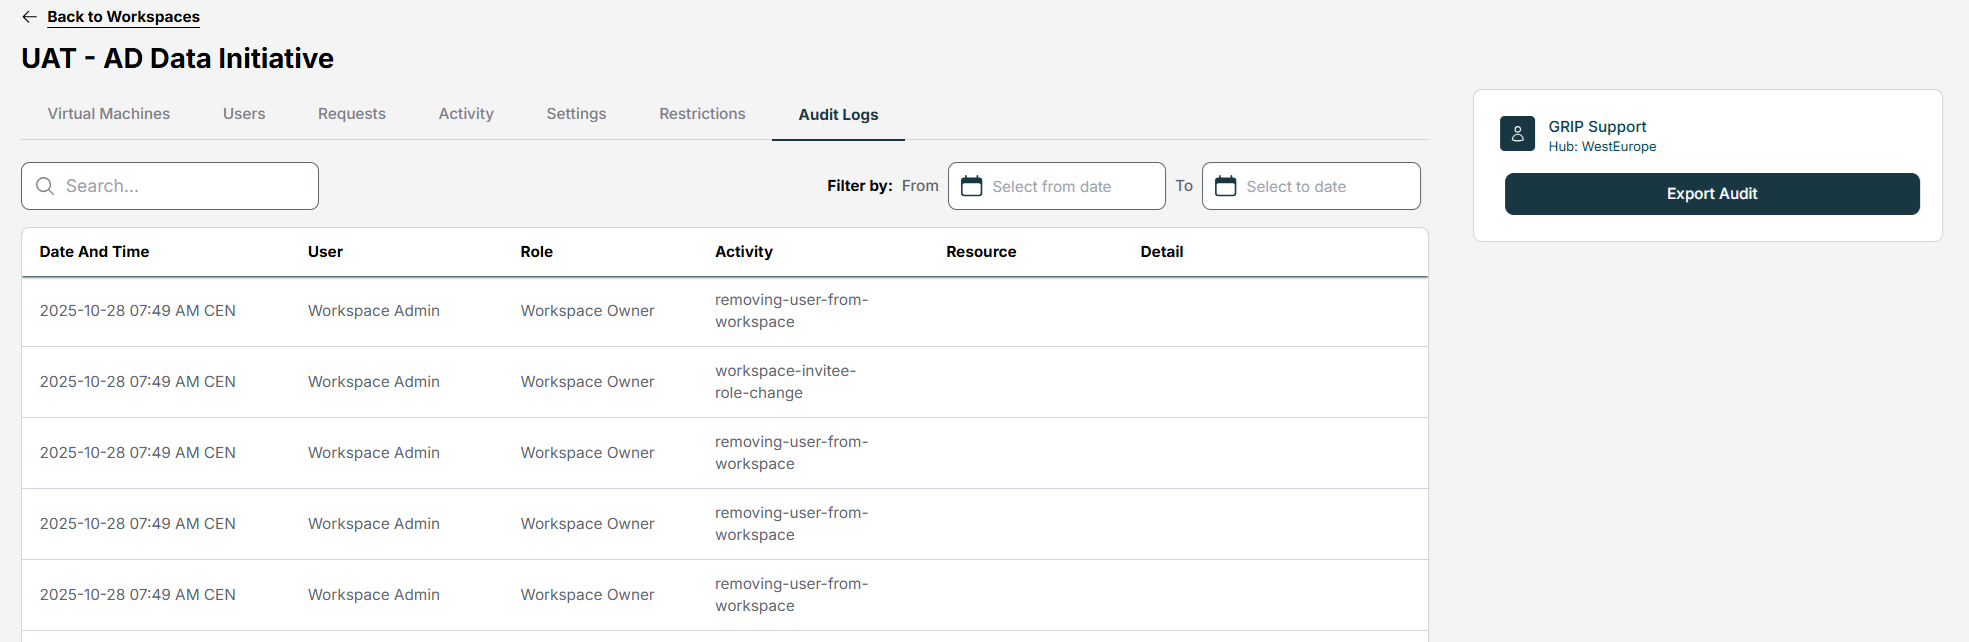Click the Activity column header
Viewport: 1969px width, 642px height.
pos(743,252)
